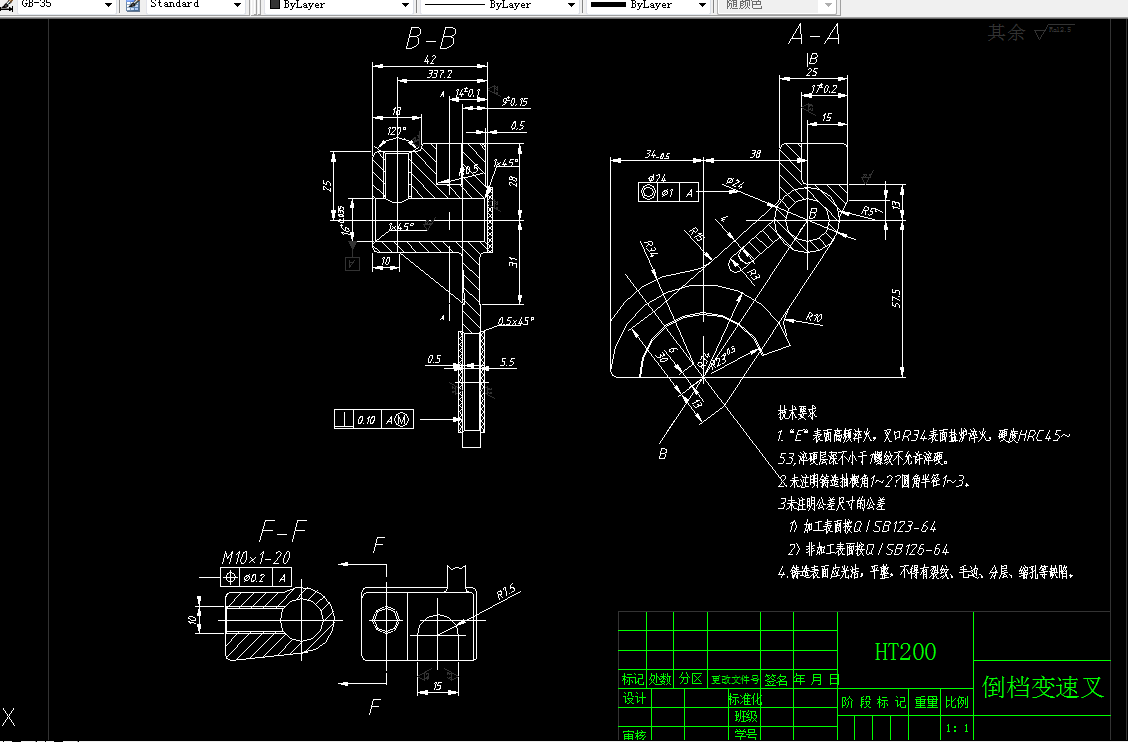Open the Standard text style dropdown
Screen dimensions: 1128x742
pyautogui.click(x=237, y=6)
